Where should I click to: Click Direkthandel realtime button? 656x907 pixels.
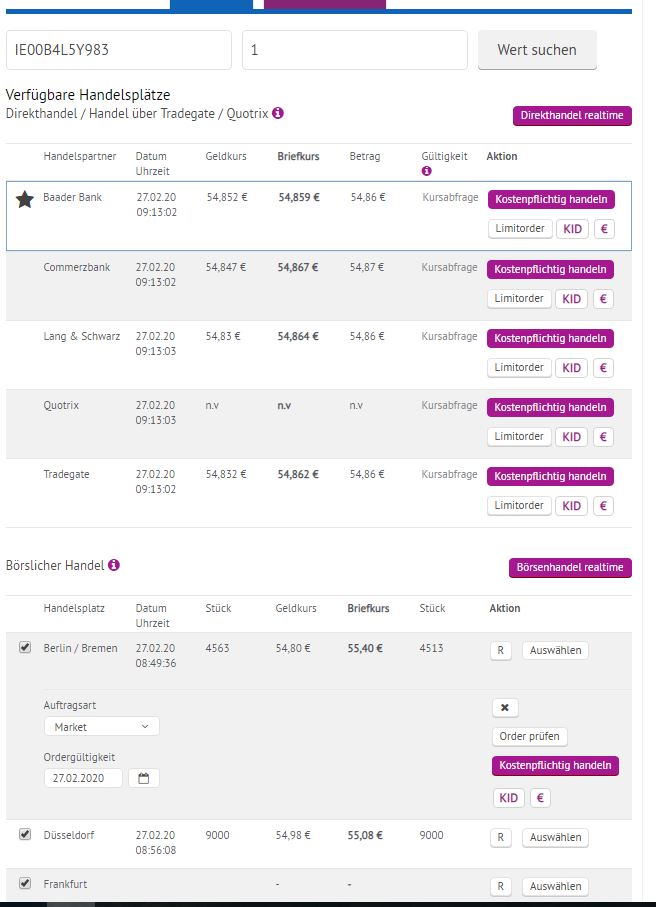coord(572,116)
